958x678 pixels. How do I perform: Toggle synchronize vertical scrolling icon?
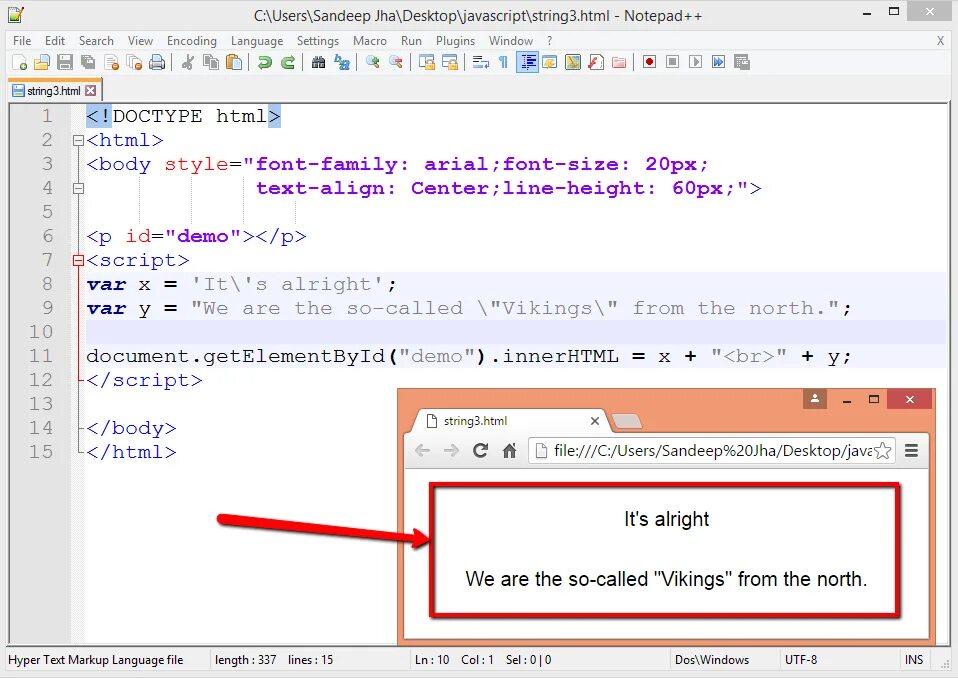[x=426, y=62]
